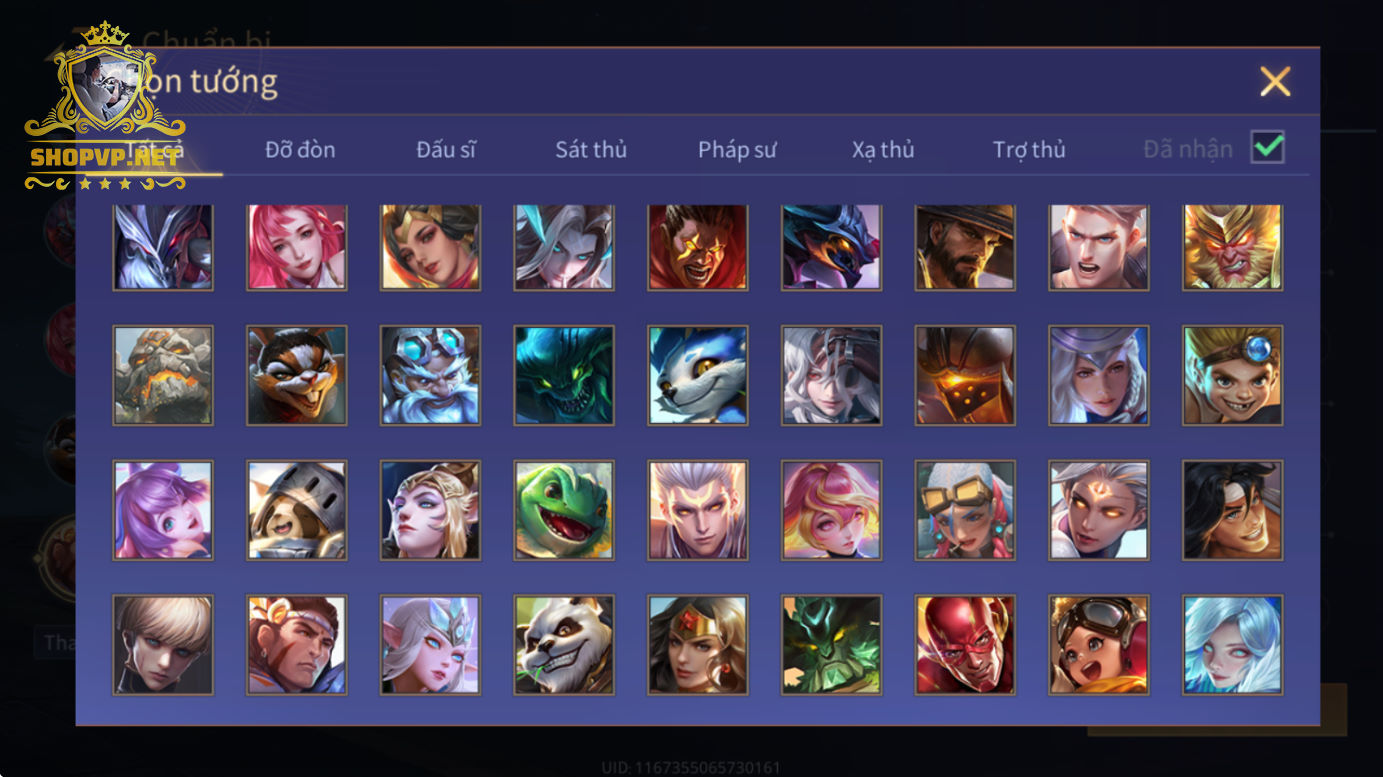Choose the red-masked Flash hero portrait
The image size is (1383, 777).
coord(966,645)
